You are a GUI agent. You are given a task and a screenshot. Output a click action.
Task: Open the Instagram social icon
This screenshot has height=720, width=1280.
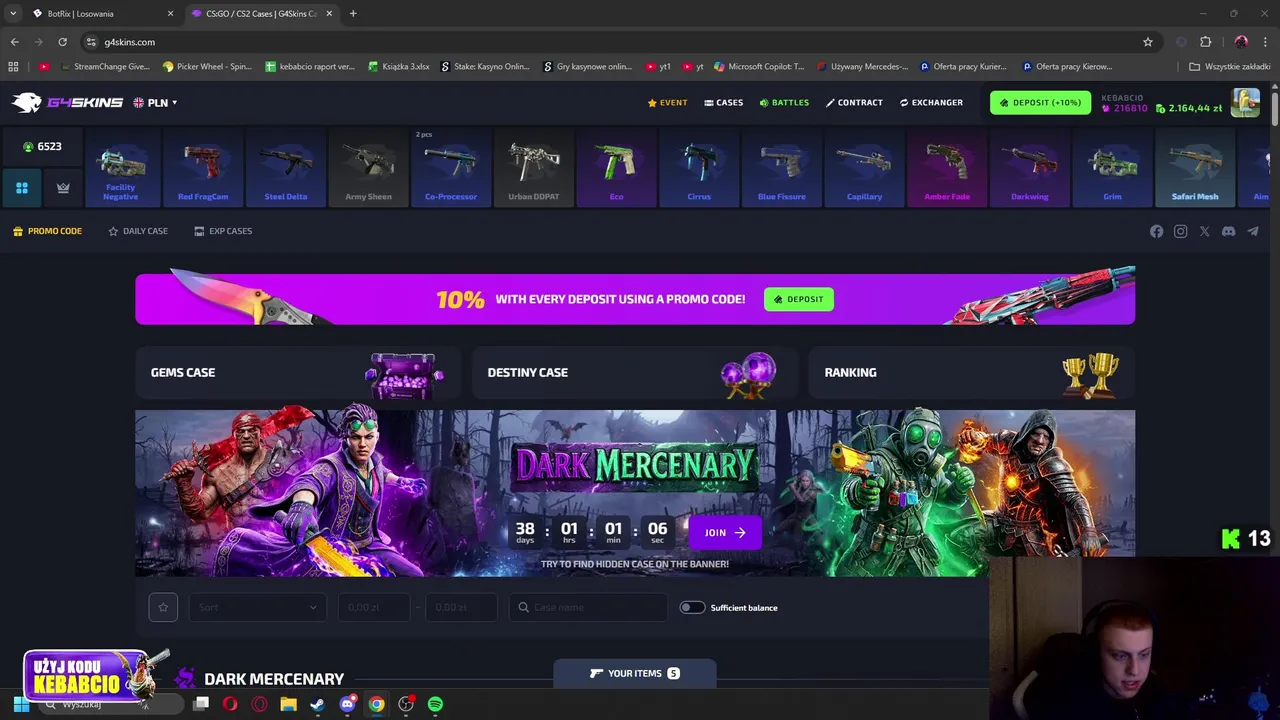1180,231
